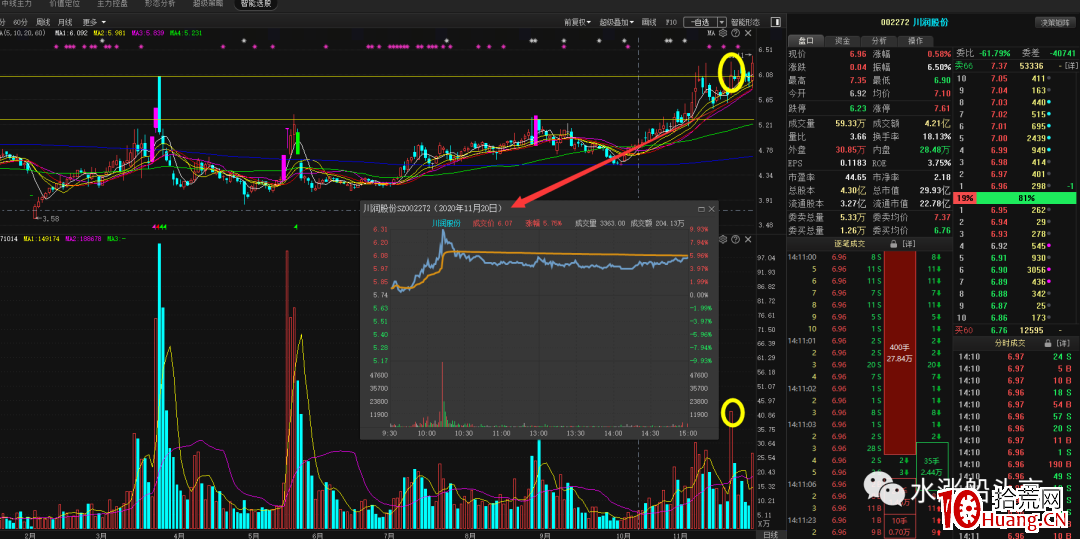Open 智能形态 pattern tool
The height and width of the screenshot is (539, 1080).
745,22
